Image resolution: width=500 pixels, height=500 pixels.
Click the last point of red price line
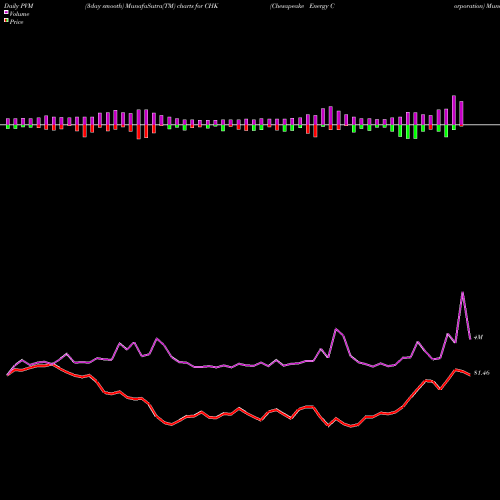click(x=470, y=375)
